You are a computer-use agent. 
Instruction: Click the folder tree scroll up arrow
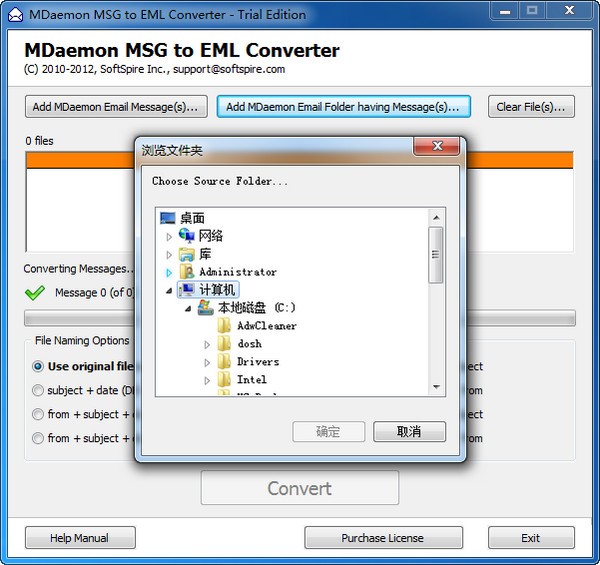point(436,218)
